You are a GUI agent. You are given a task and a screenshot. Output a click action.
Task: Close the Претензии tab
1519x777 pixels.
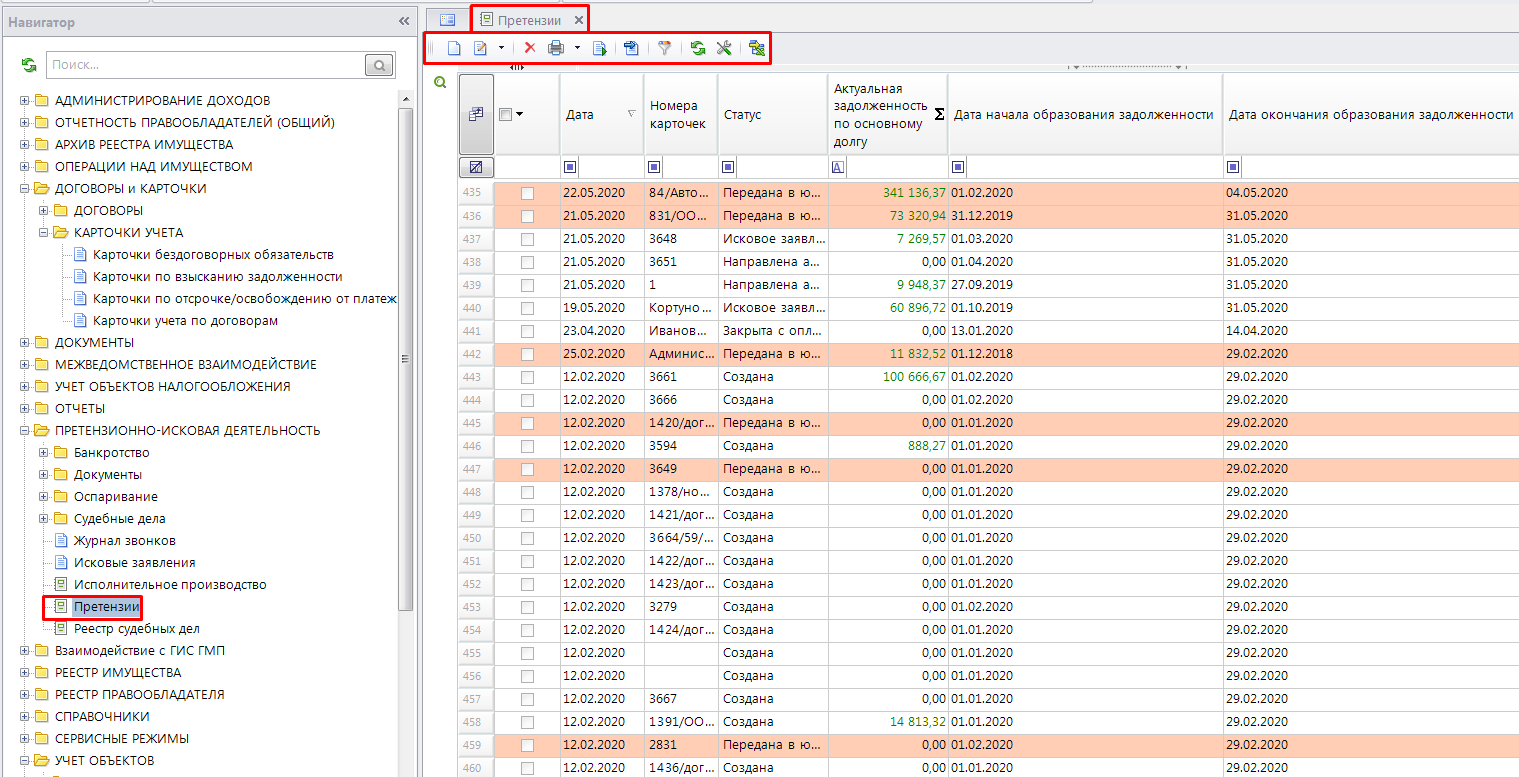pos(578,20)
